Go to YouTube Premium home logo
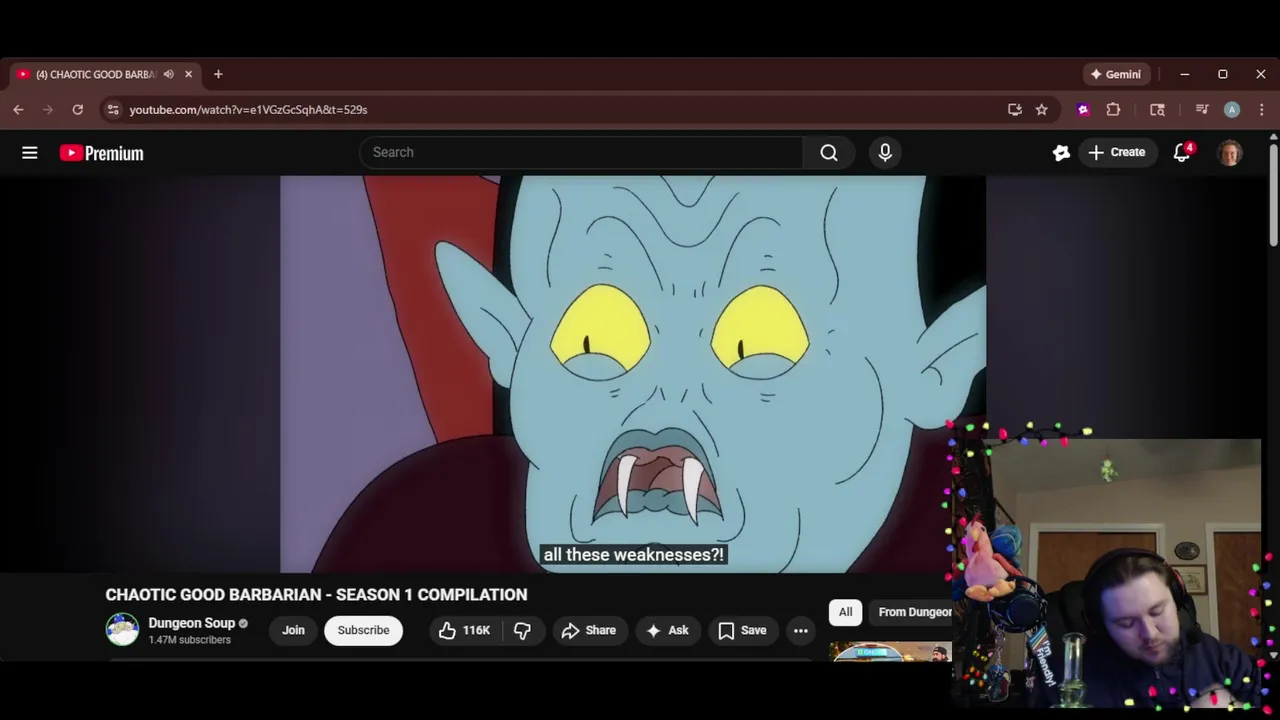Screen dimensions: 1280x720 click(x=101, y=153)
